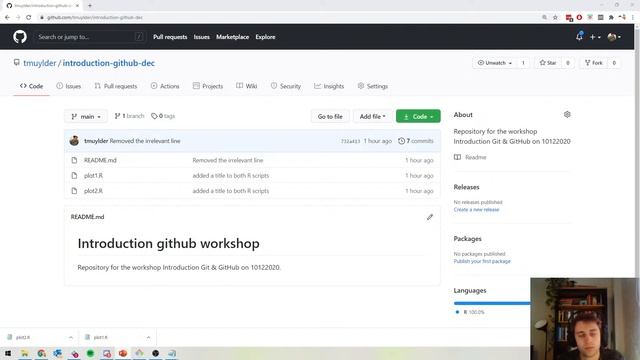
Task: Click the Removed the irrelevant line commit message
Action: (x=145, y=141)
